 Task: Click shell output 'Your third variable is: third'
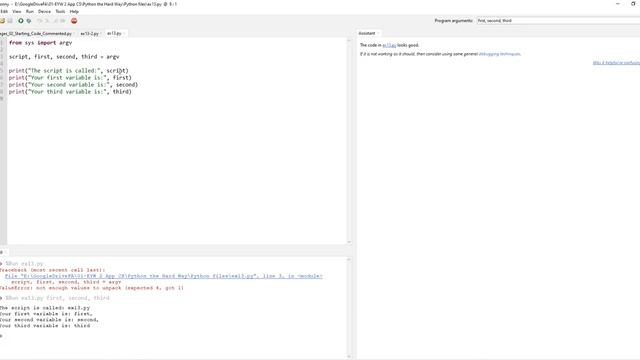pyautogui.click(x=45, y=326)
